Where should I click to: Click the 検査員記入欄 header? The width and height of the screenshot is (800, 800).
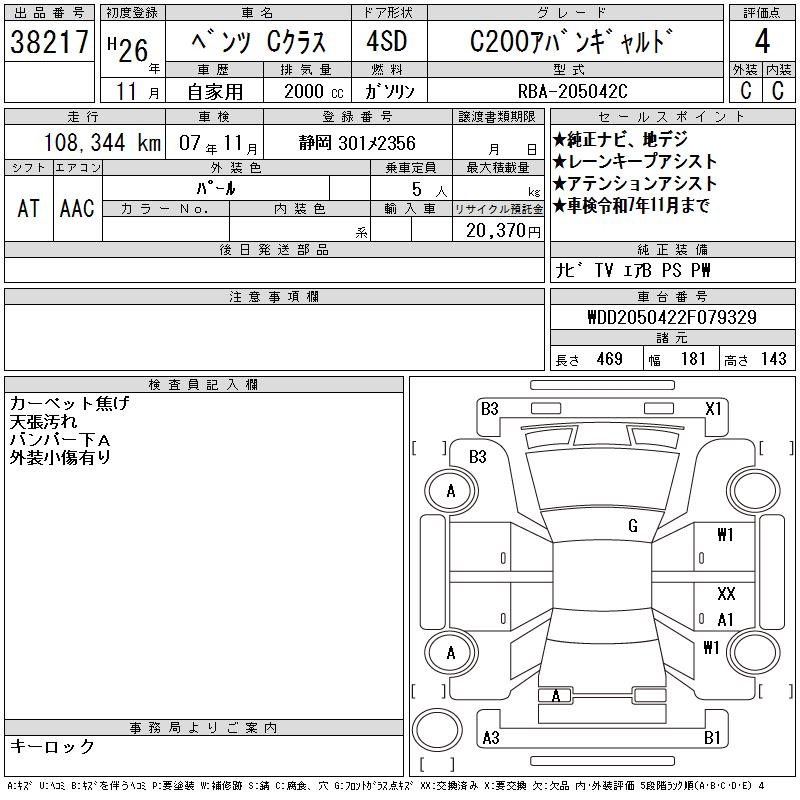point(204,385)
